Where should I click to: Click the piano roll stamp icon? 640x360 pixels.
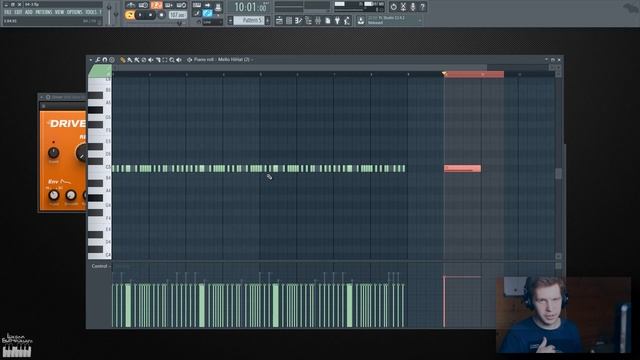point(111,60)
